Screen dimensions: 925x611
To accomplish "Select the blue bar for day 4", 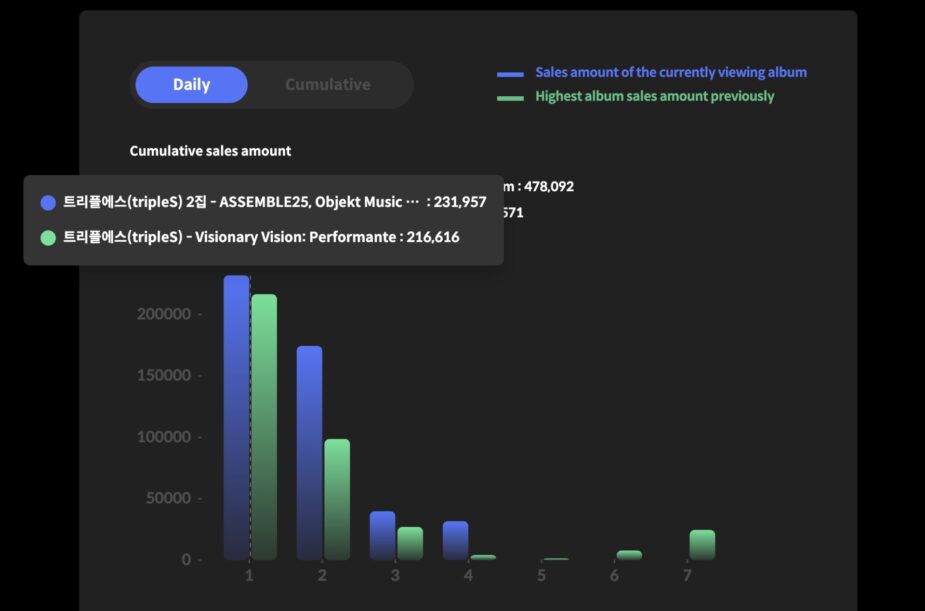I will point(456,541).
